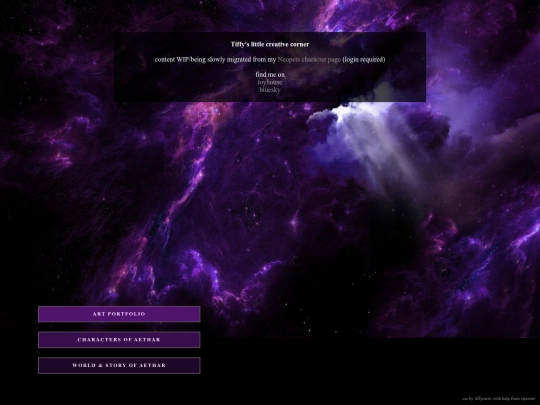Open Characters of Aethar page
Screen dimensions: 540x405
pyautogui.click(x=119, y=340)
